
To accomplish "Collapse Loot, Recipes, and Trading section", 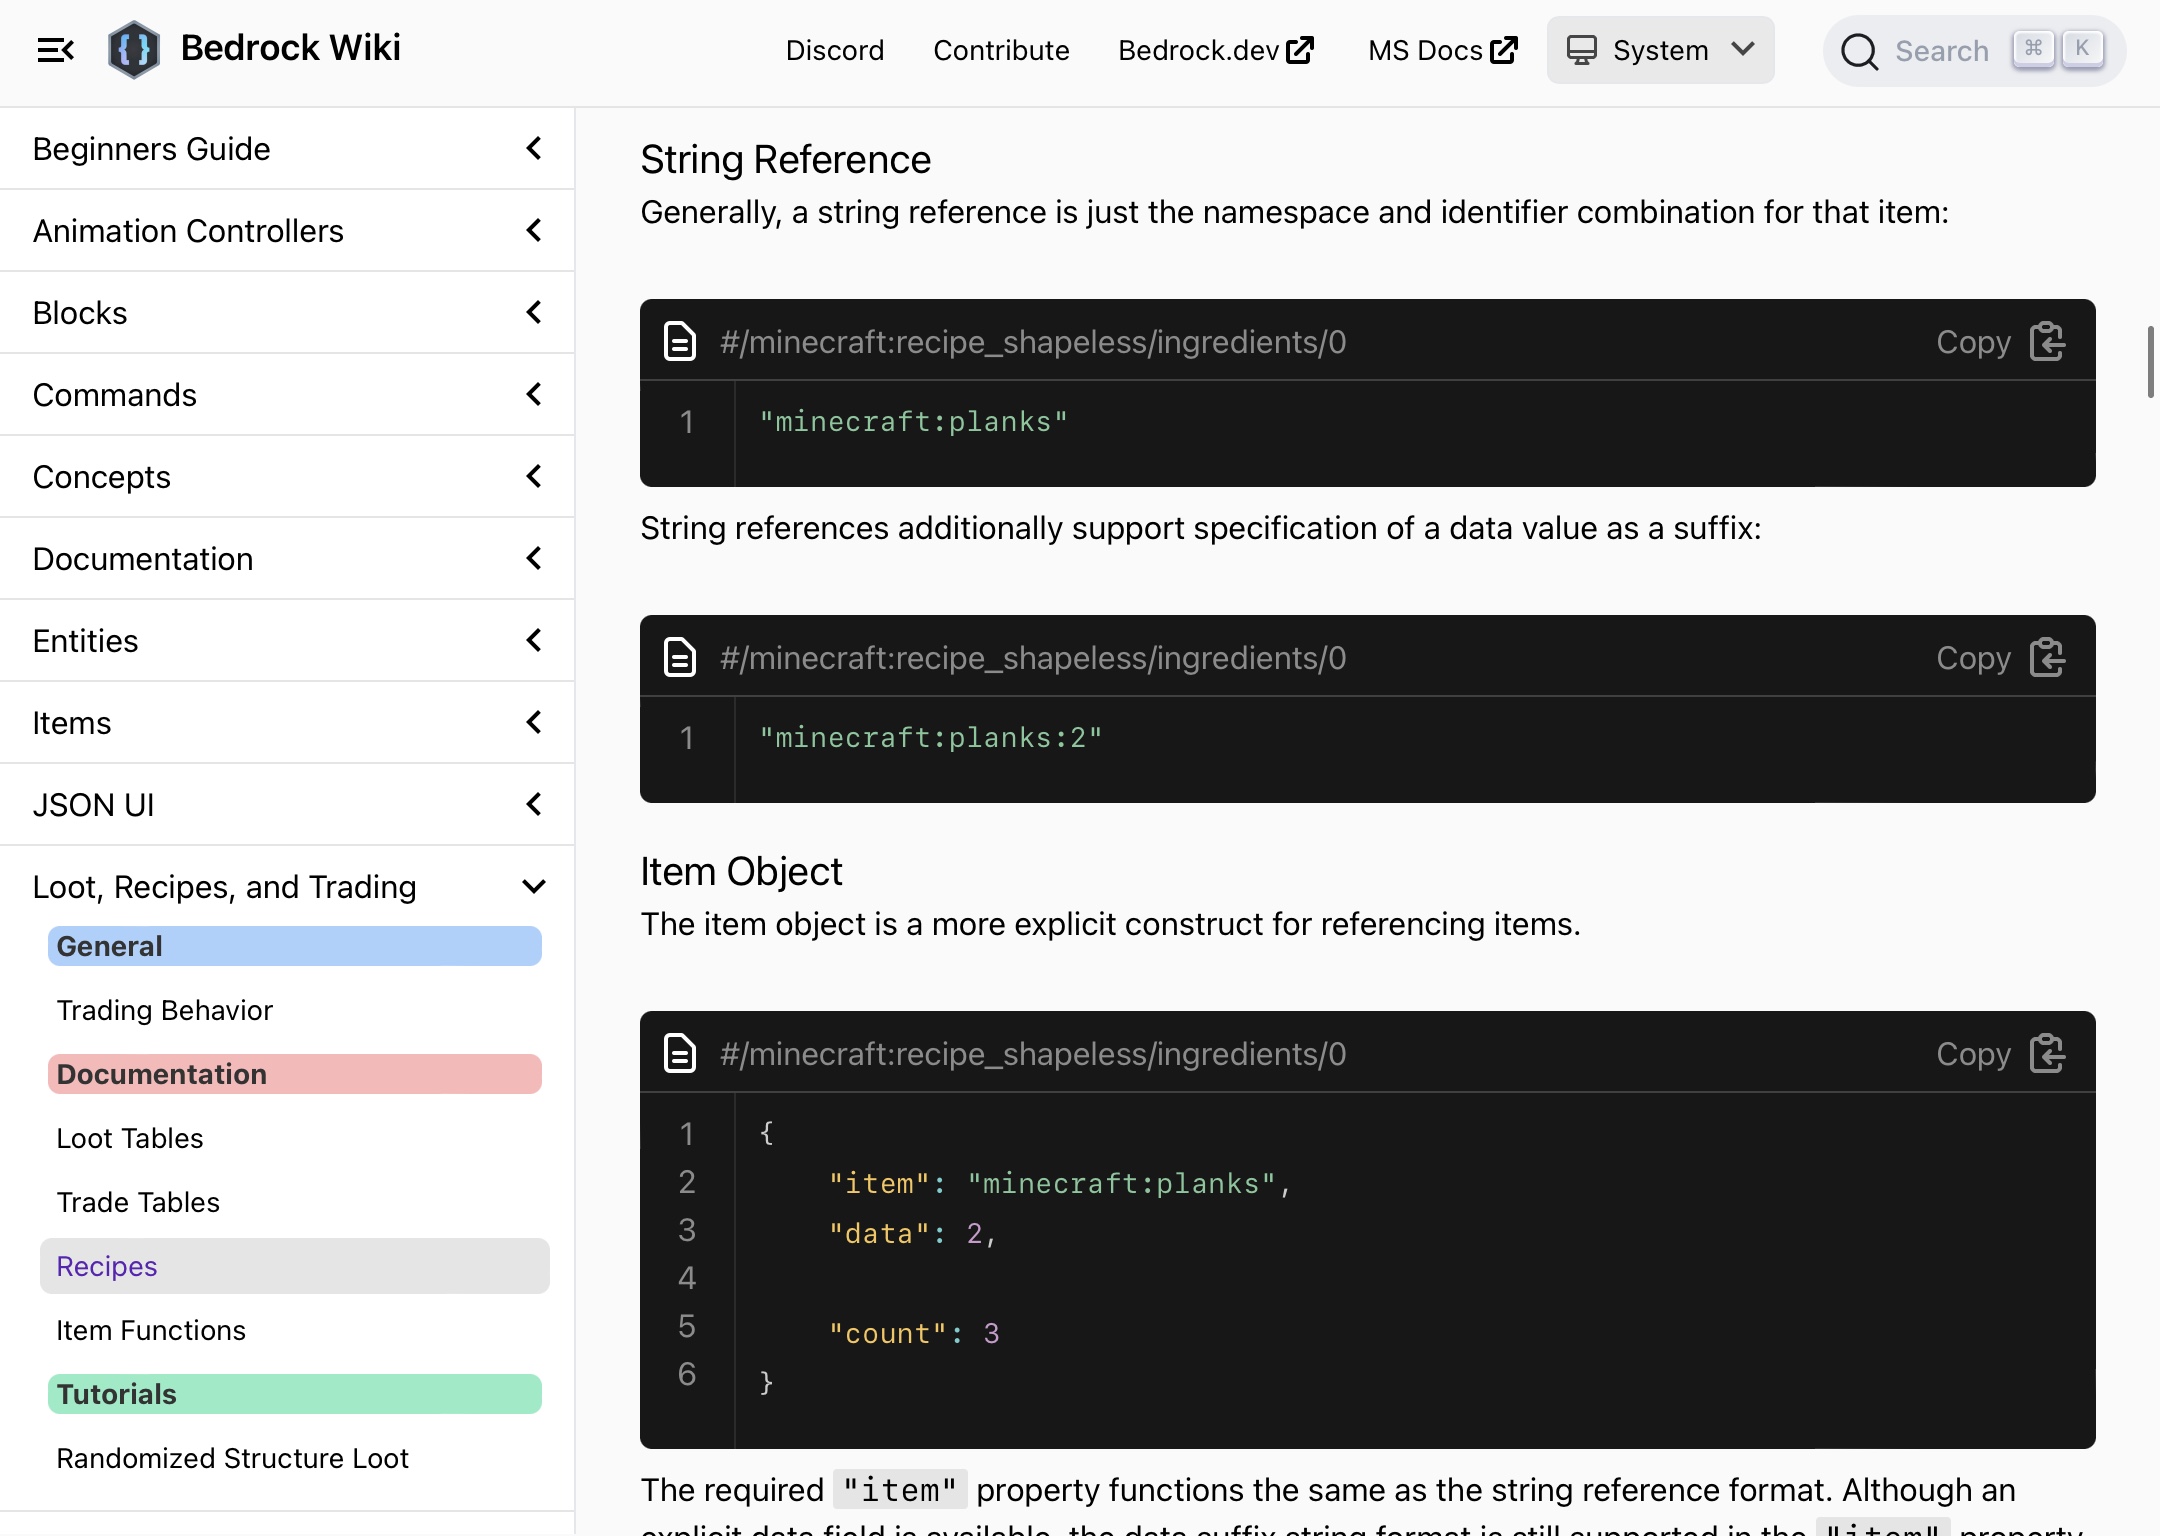I will click(x=287, y=887).
